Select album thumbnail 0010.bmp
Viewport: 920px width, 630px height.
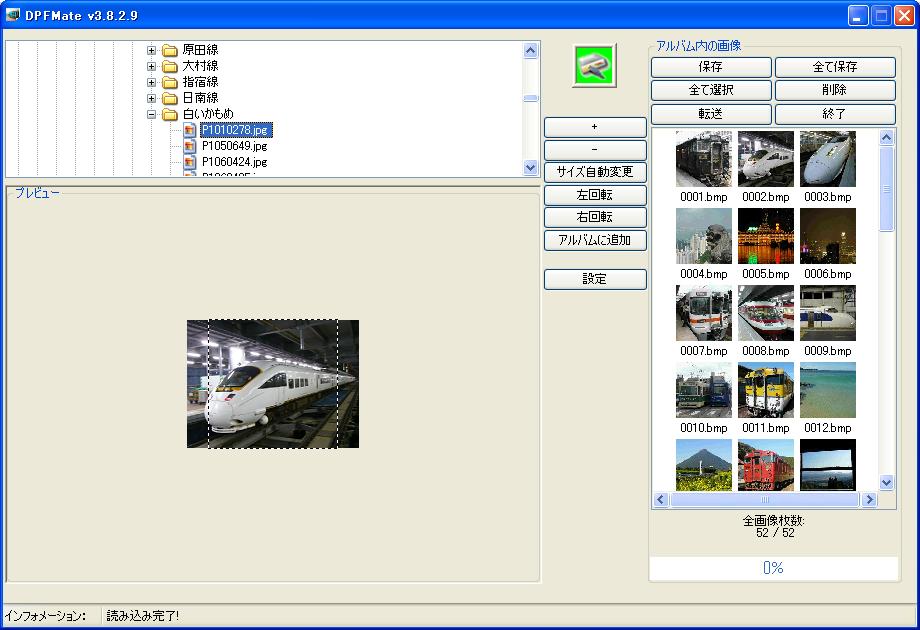point(703,390)
